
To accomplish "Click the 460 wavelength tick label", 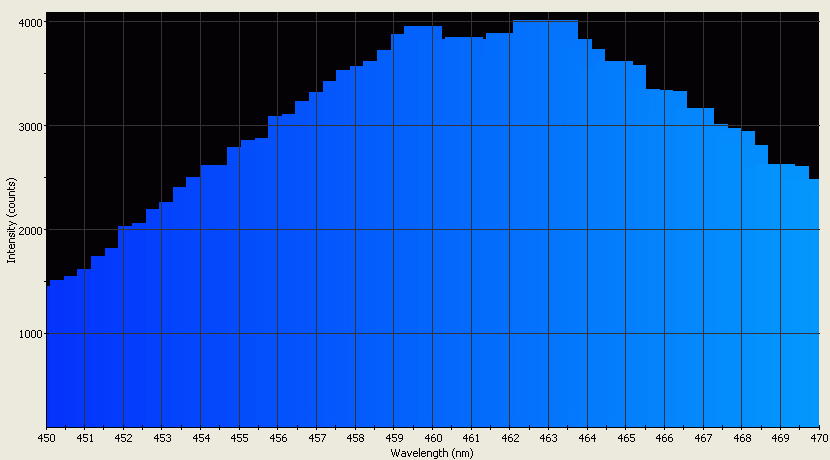I will pos(432,438).
